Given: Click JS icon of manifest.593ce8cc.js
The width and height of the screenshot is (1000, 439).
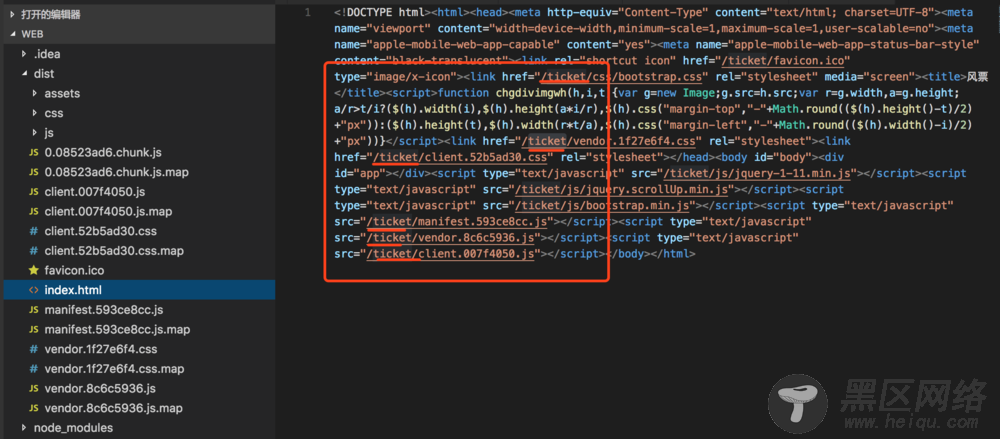Looking at the screenshot, I should point(33,310).
